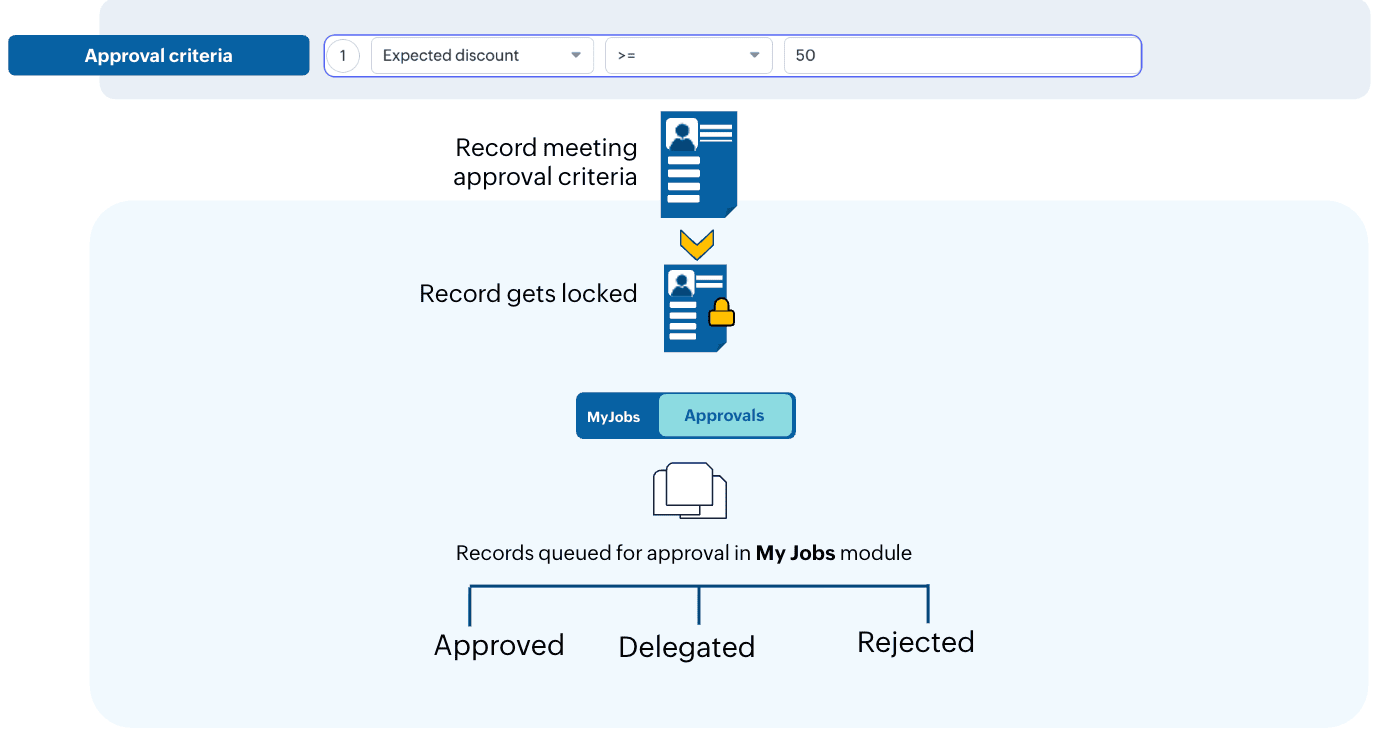Click the stacked records queue icon
This screenshot has width=1386, height=730.
coord(690,490)
